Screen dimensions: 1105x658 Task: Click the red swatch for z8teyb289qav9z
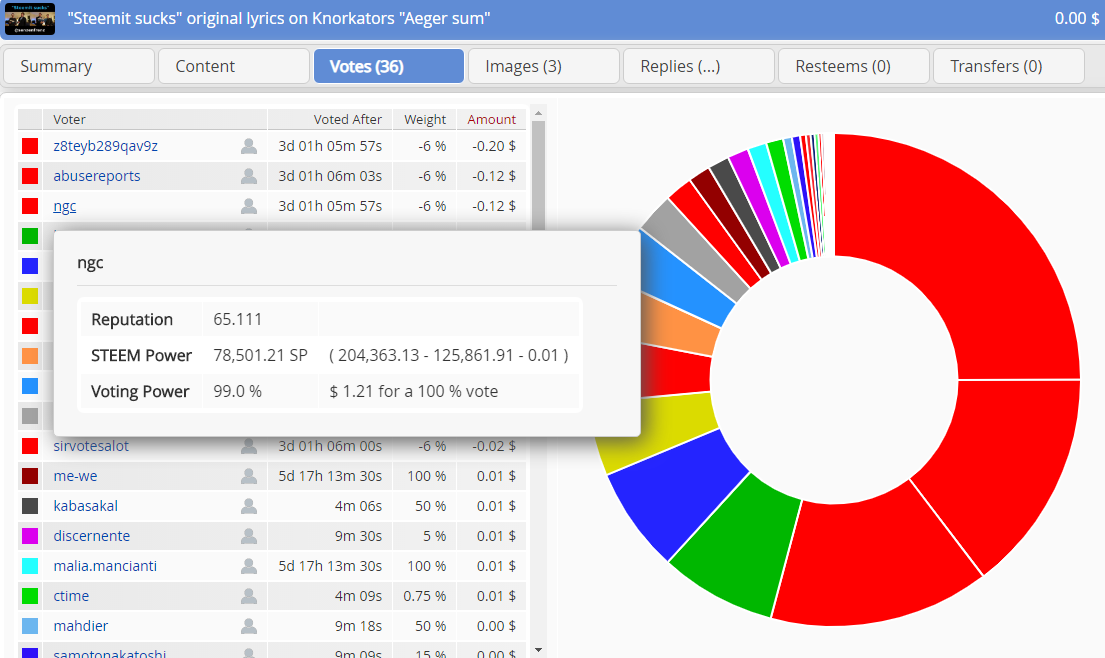[30, 146]
